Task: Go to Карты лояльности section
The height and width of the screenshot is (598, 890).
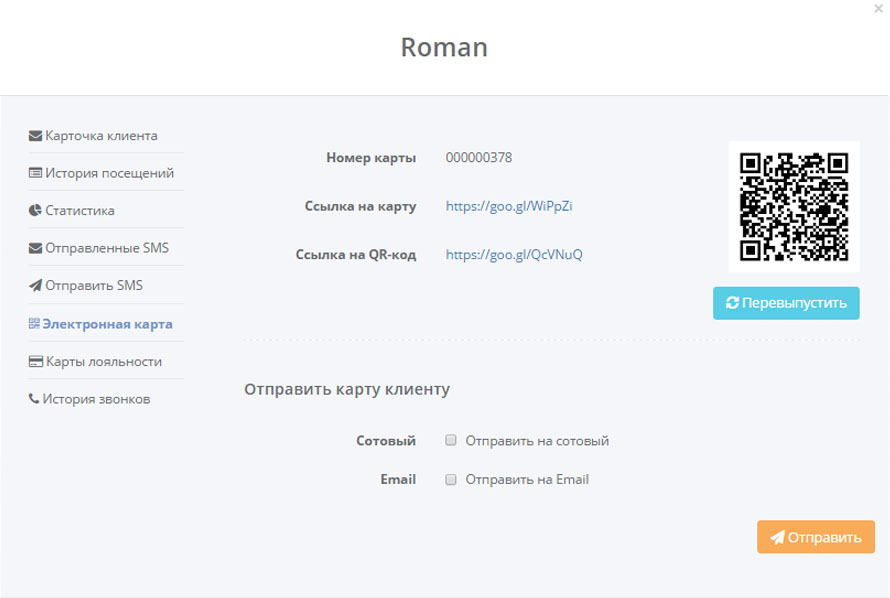Action: tap(103, 362)
